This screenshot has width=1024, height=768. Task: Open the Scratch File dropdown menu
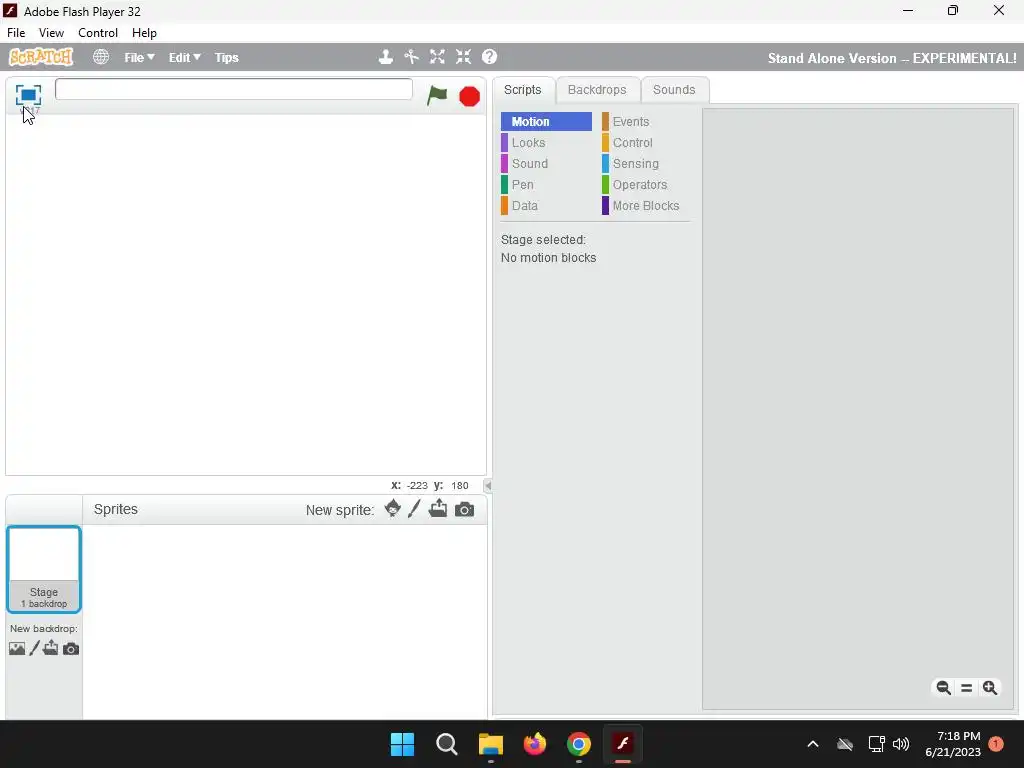coord(139,57)
